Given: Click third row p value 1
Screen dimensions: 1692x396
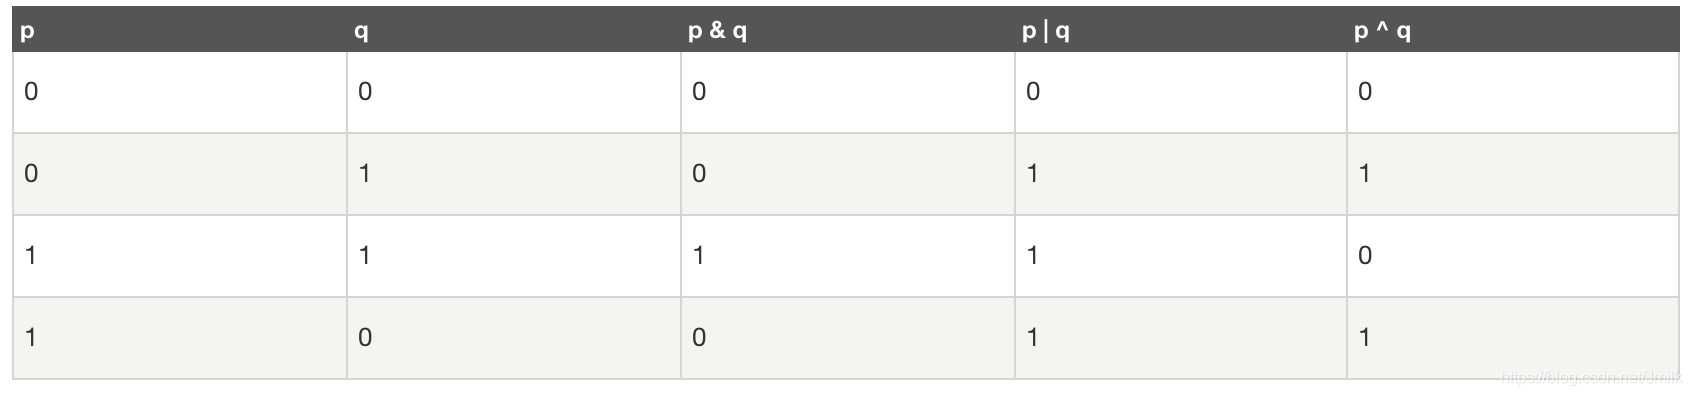Looking at the screenshot, I should (x=31, y=255).
